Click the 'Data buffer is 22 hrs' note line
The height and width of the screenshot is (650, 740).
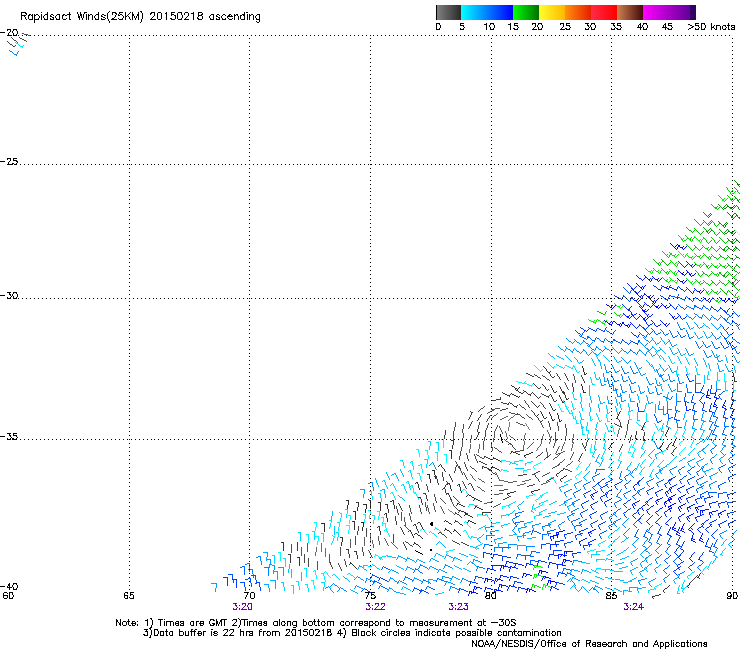[352, 633]
